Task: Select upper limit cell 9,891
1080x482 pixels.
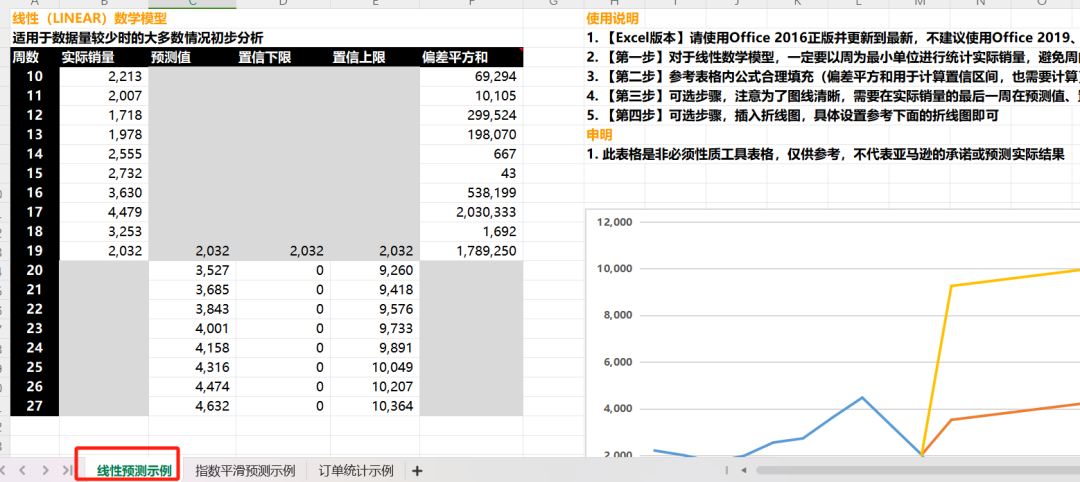Action: pos(375,348)
